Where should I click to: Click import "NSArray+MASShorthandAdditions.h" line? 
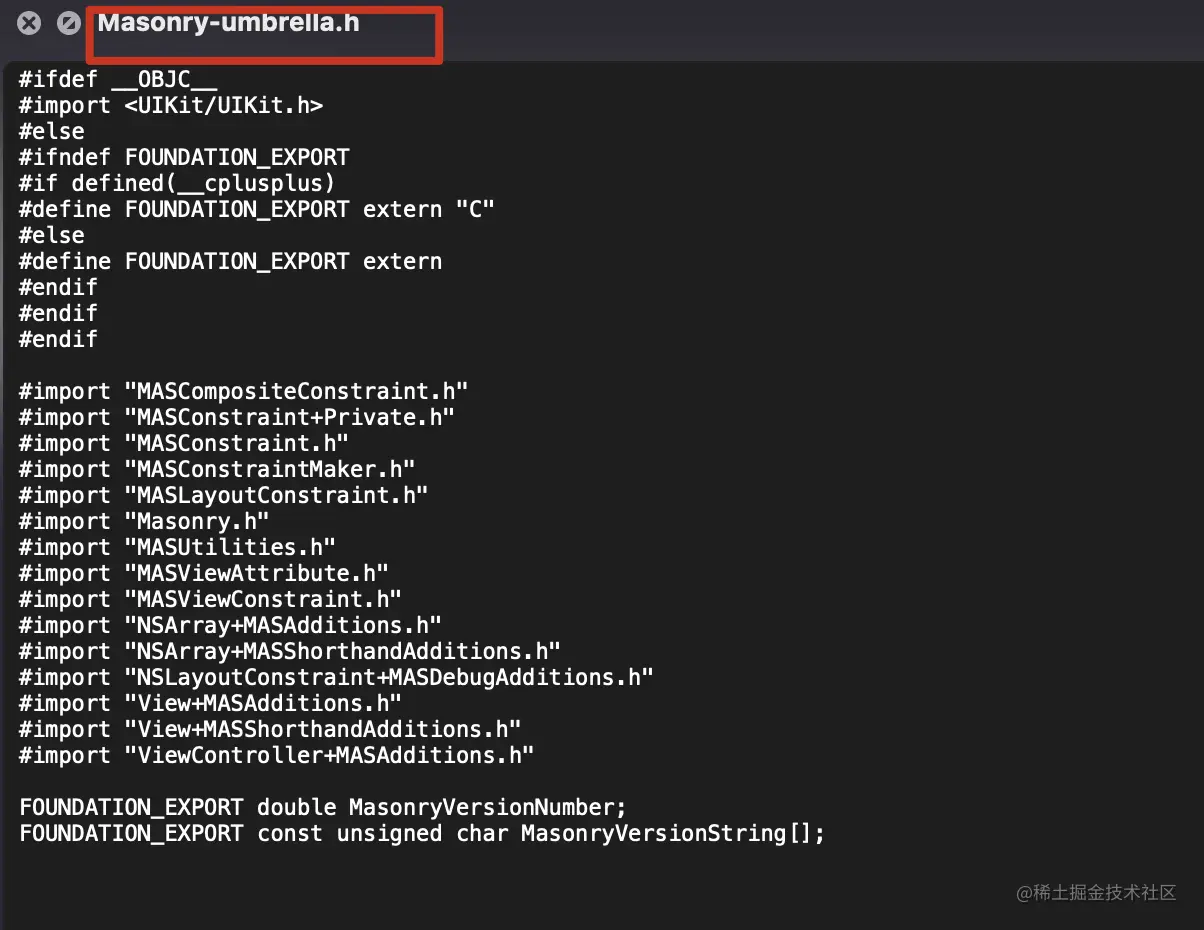[x=290, y=651]
